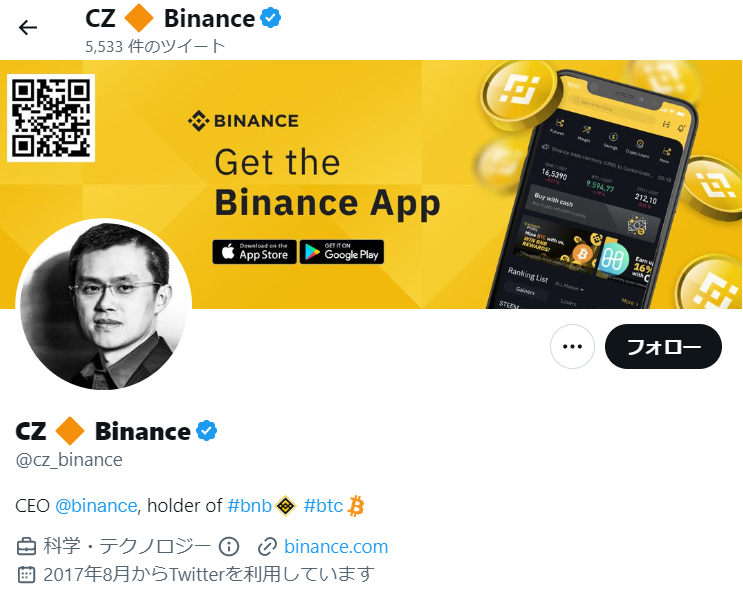
Task: Click the App Store badge in banner
Action: [x=254, y=252]
